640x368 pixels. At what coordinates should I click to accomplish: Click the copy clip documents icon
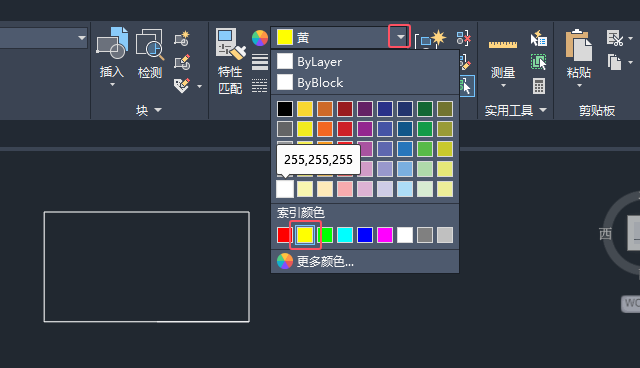[614, 62]
